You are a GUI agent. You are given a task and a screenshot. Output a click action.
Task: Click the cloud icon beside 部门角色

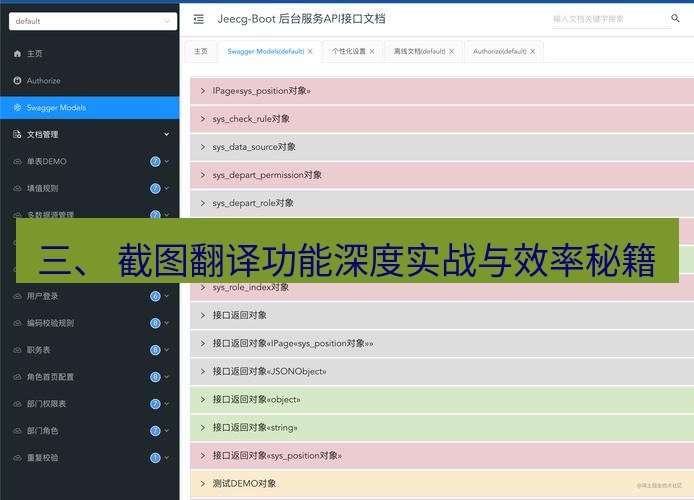pos(17,431)
